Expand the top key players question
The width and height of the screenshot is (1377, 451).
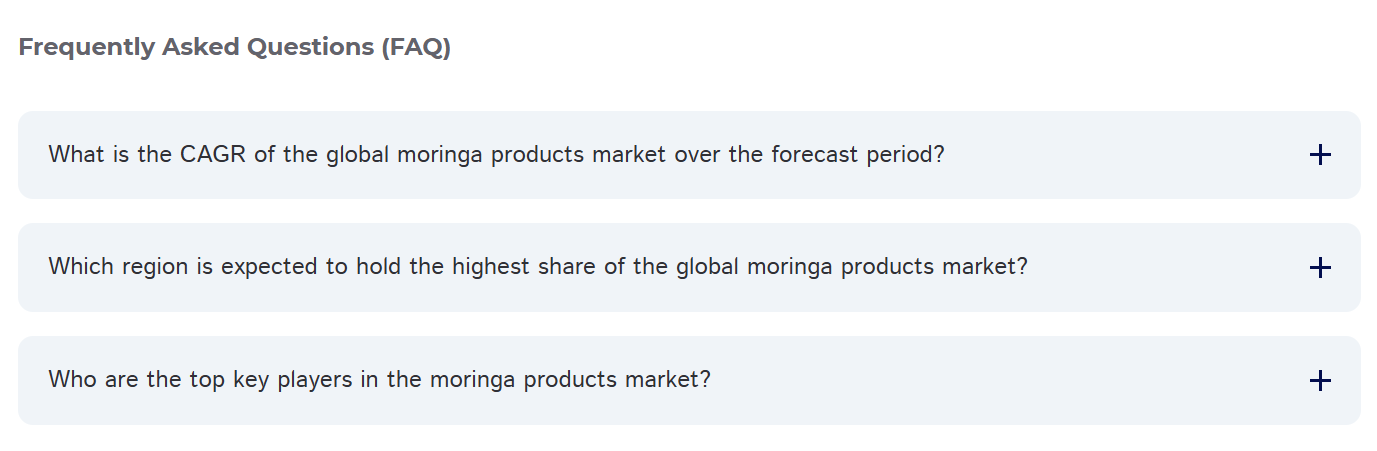[x=379, y=380]
